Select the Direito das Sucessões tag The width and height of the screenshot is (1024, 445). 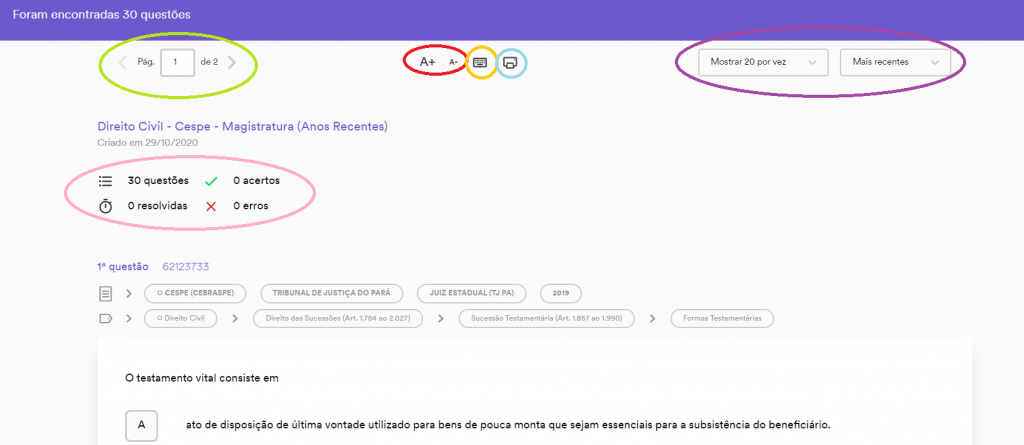(x=336, y=319)
